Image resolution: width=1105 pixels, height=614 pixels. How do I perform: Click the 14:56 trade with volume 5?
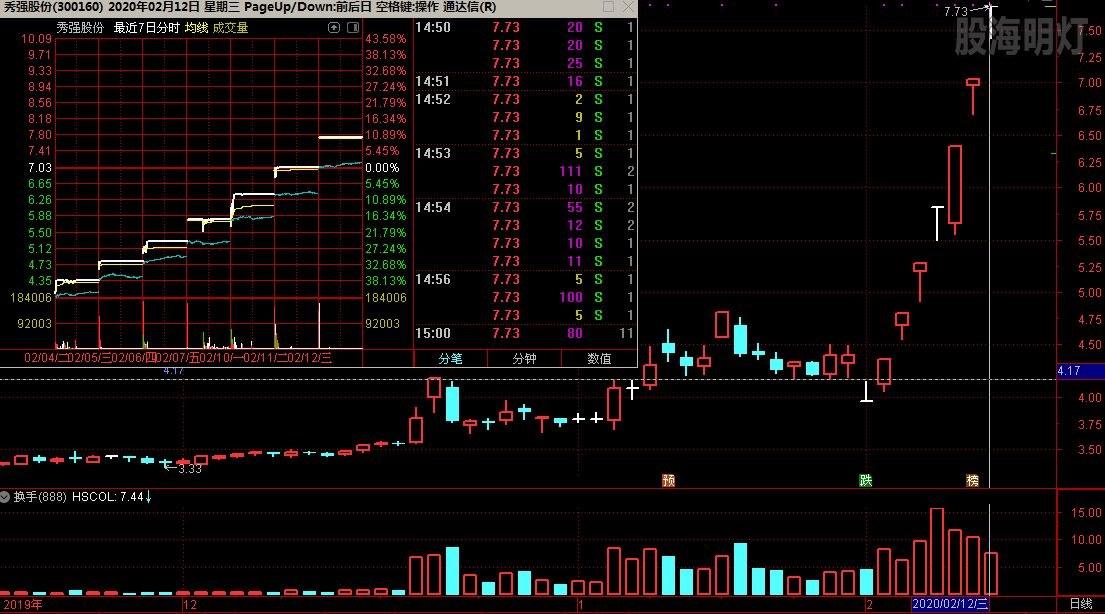pos(525,279)
